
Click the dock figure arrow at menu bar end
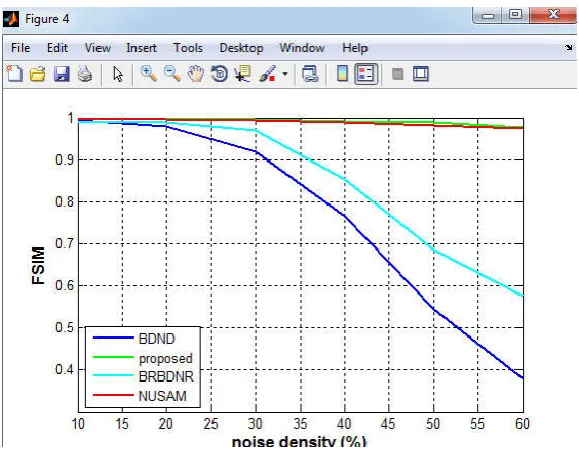[569, 48]
